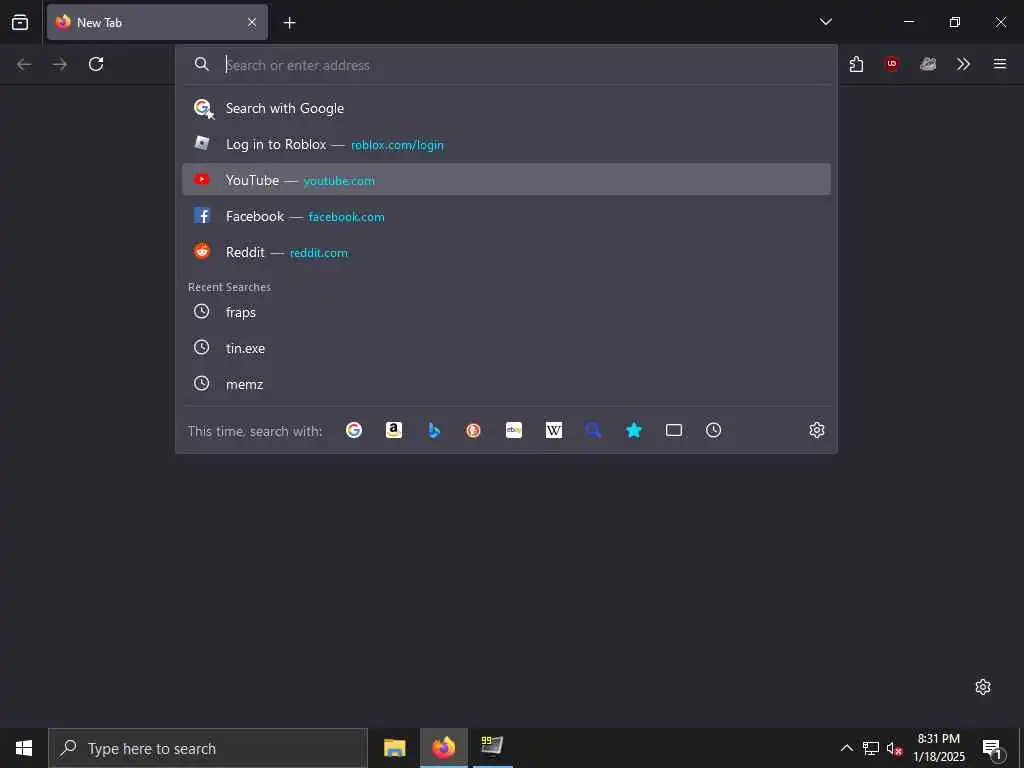Select recent search 'memz'

(506, 384)
